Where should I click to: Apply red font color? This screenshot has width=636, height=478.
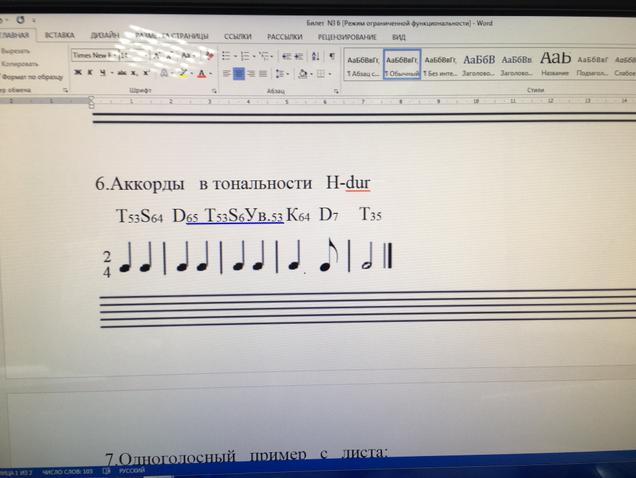pyautogui.click(x=202, y=74)
